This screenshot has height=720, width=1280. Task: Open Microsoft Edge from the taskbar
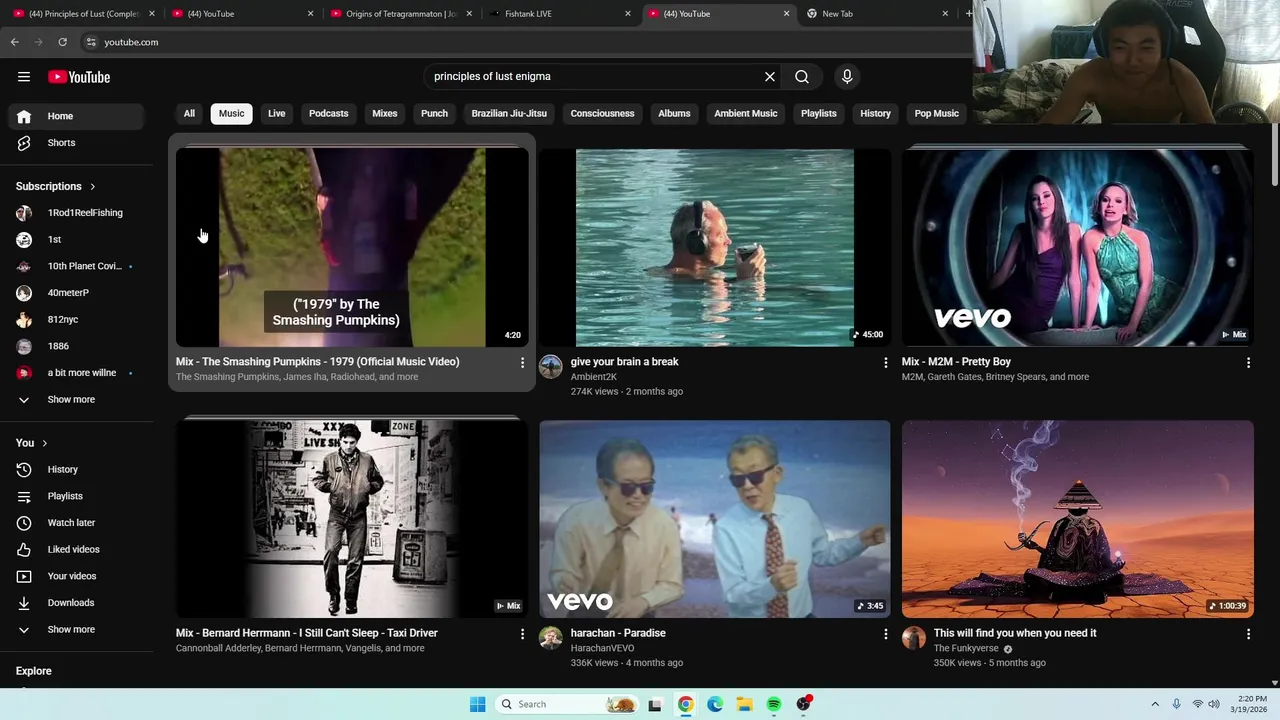point(715,704)
